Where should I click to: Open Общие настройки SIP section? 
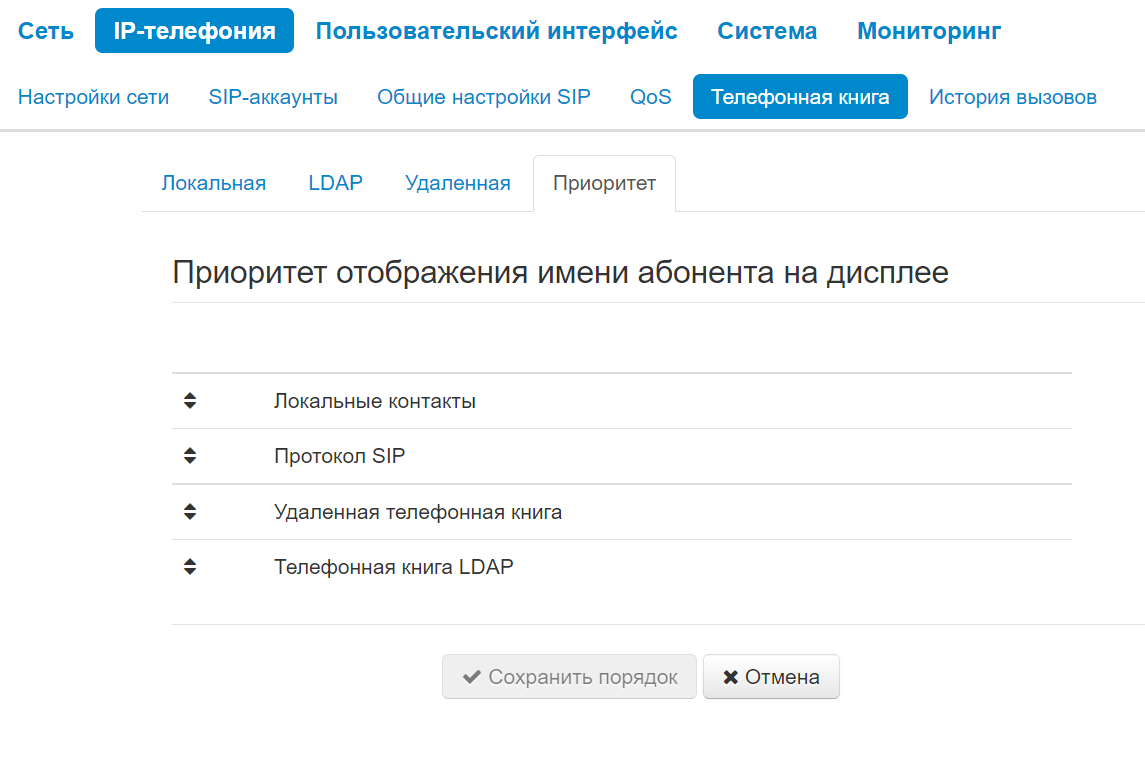coord(484,97)
